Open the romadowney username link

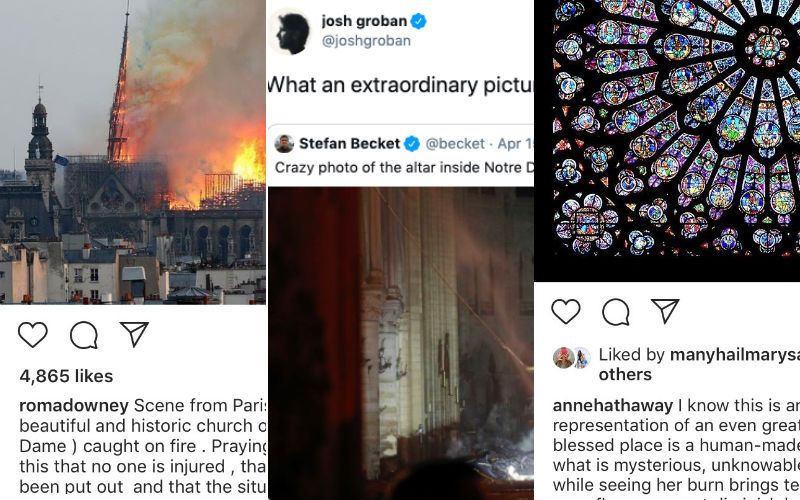click(x=74, y=406)
